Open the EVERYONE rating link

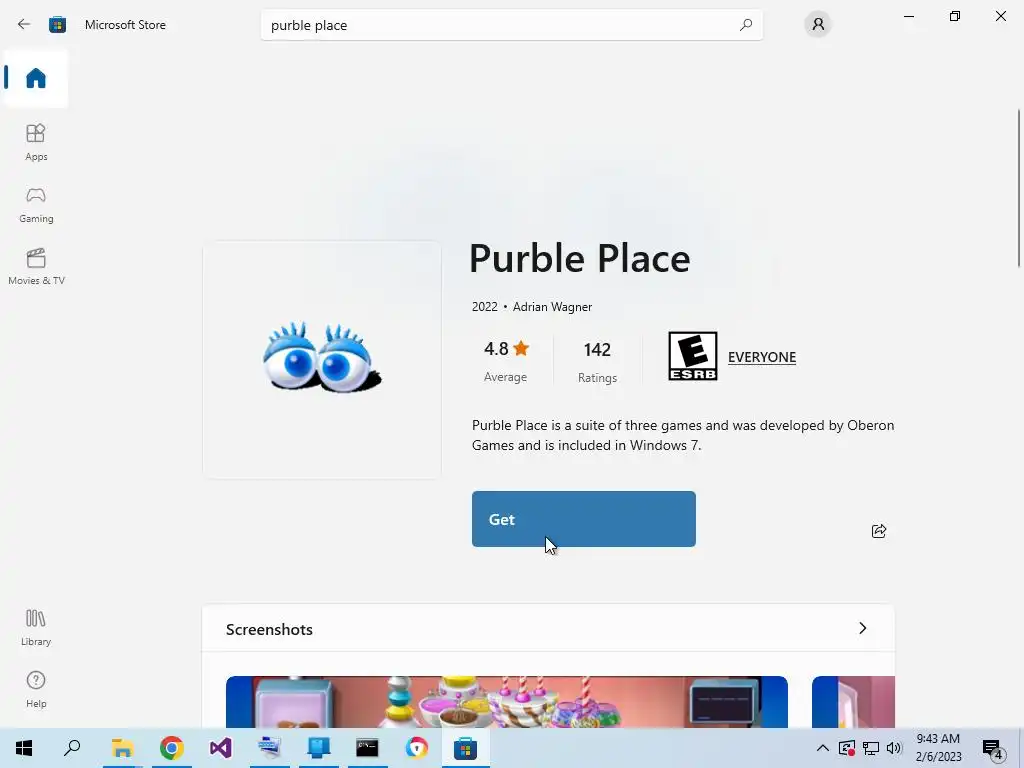[762, 357]
